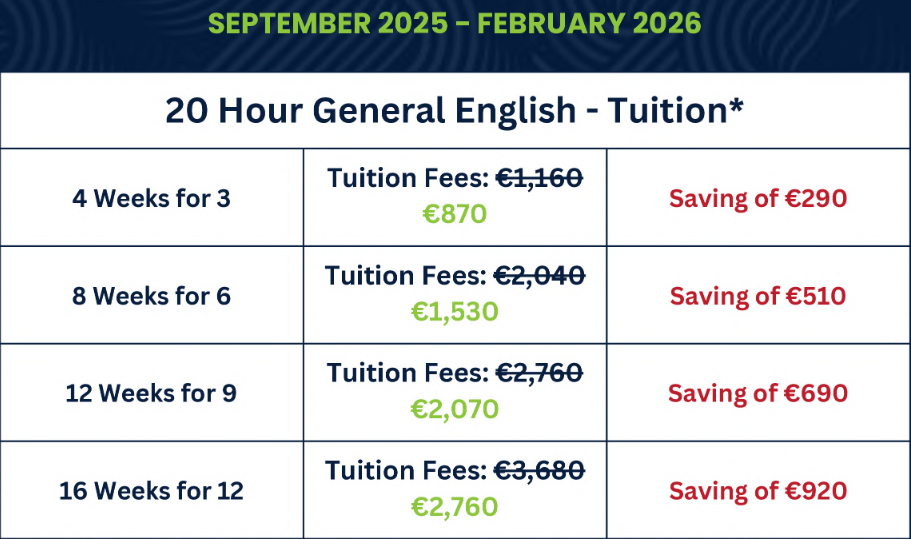
Task: Choose the 16 Weeks for 12 row
Action: pos(151,491)
